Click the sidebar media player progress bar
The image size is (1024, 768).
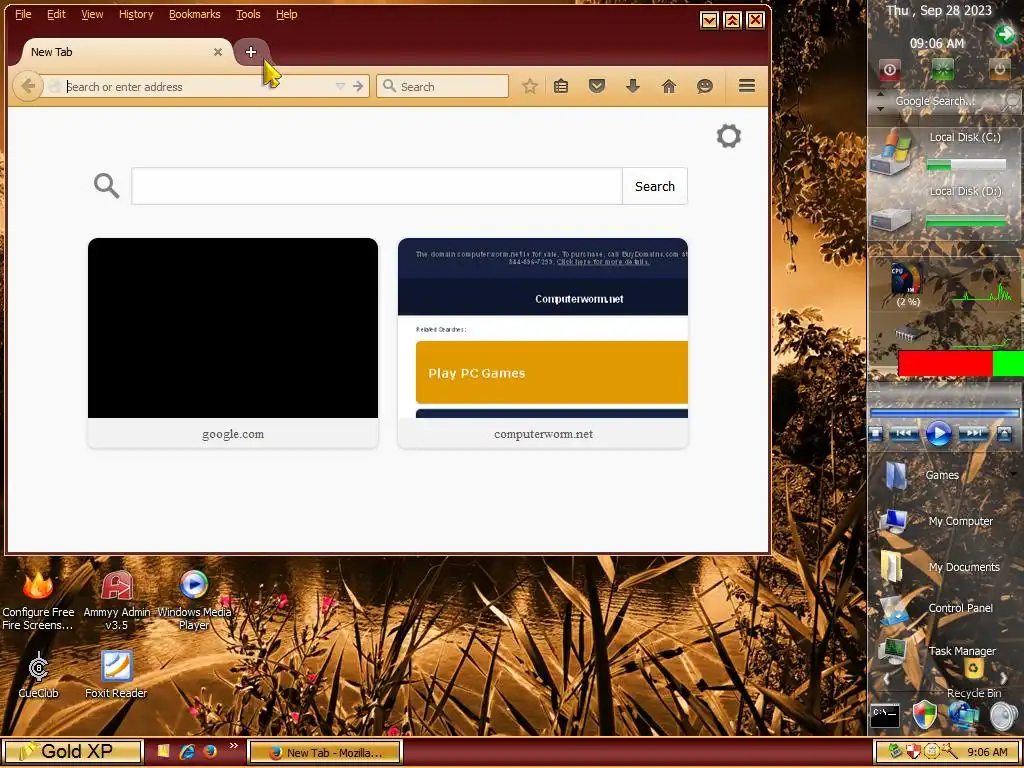(x=944, y=413)
